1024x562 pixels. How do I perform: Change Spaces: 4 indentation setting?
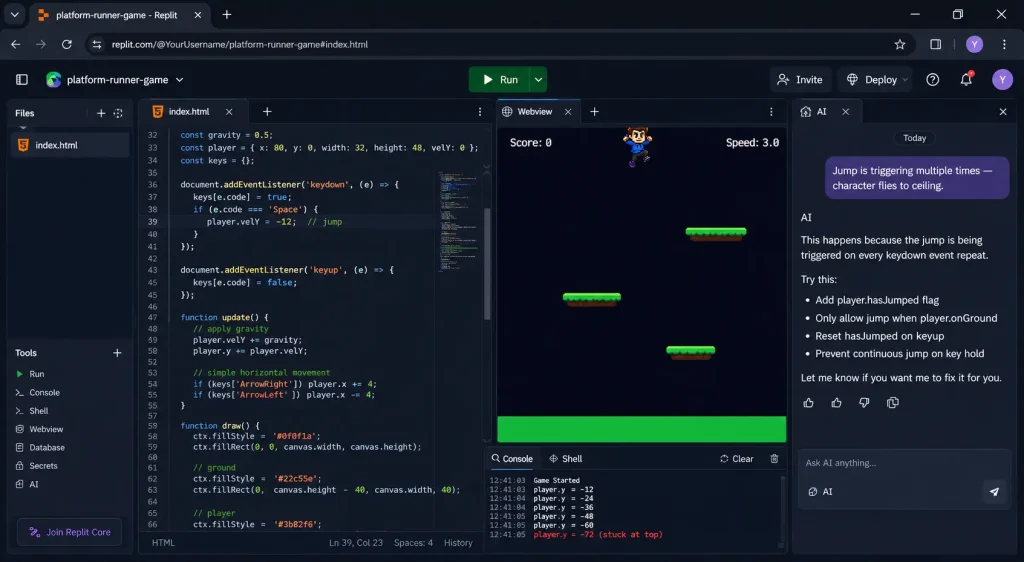[x=413, y=542]
